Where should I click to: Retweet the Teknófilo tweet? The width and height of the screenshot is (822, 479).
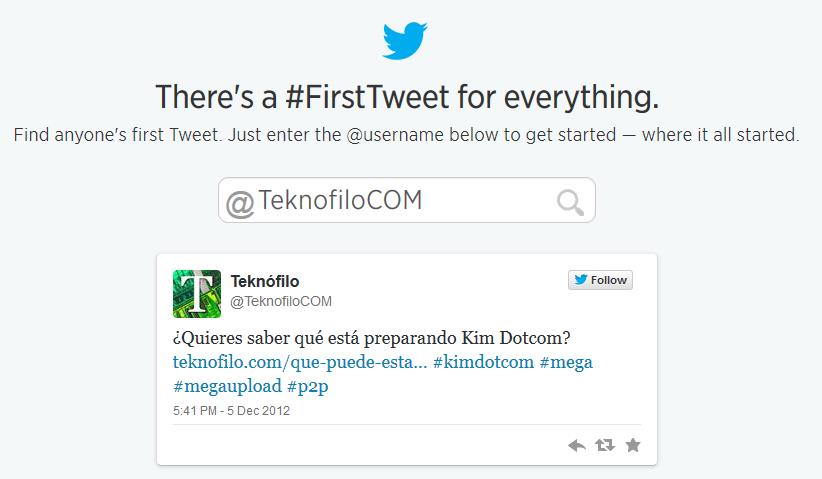[604, 445]
